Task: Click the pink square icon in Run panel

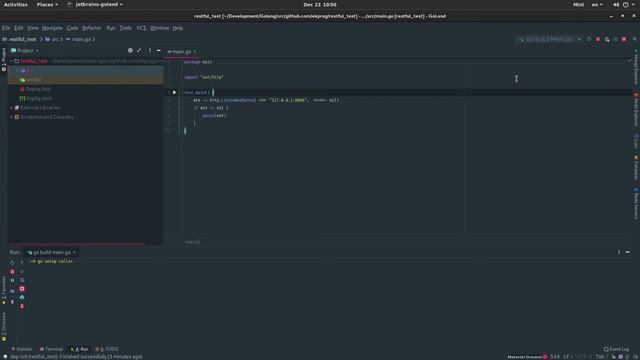Action: (22, 289)
